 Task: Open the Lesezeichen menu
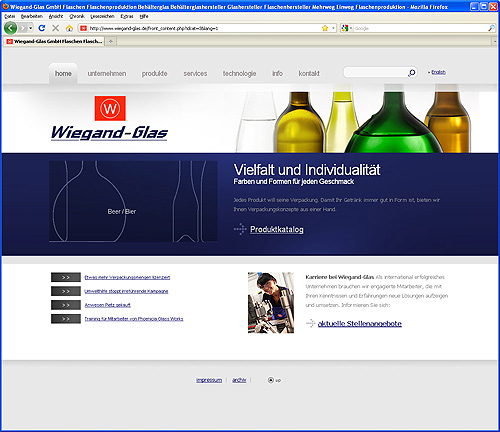click(x=102, y=16)
